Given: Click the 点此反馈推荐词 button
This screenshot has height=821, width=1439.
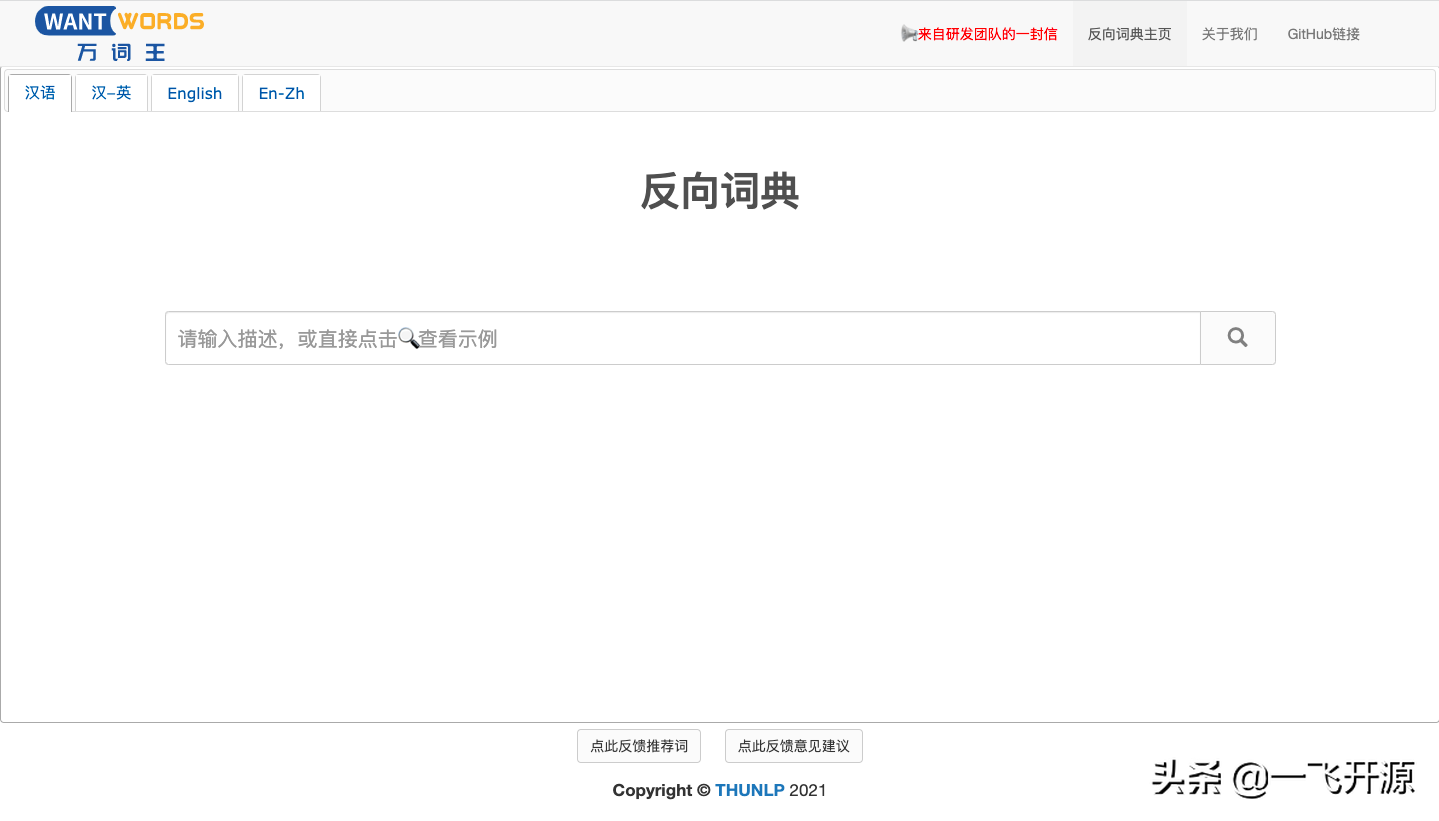Looking at the screenshot, I should 638,745.
